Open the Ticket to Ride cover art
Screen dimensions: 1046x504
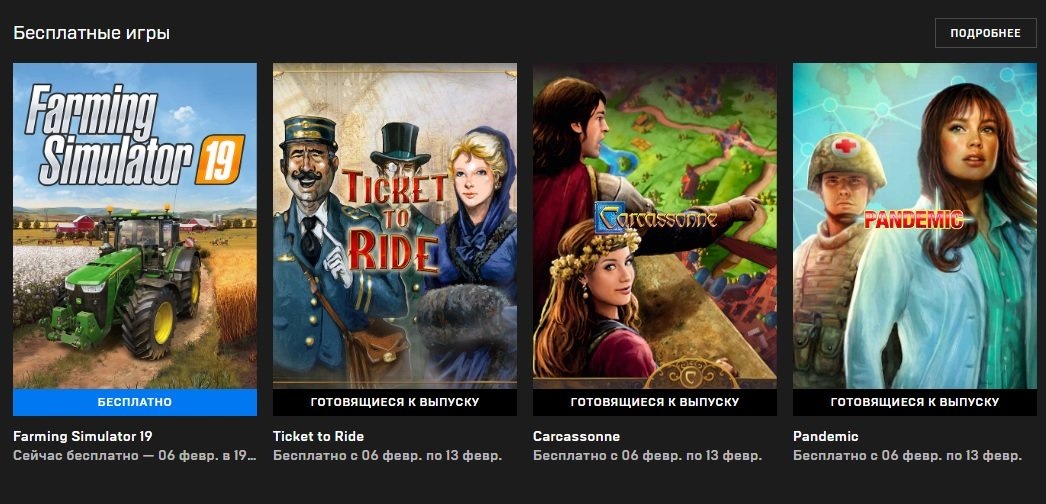pos(394,226)
